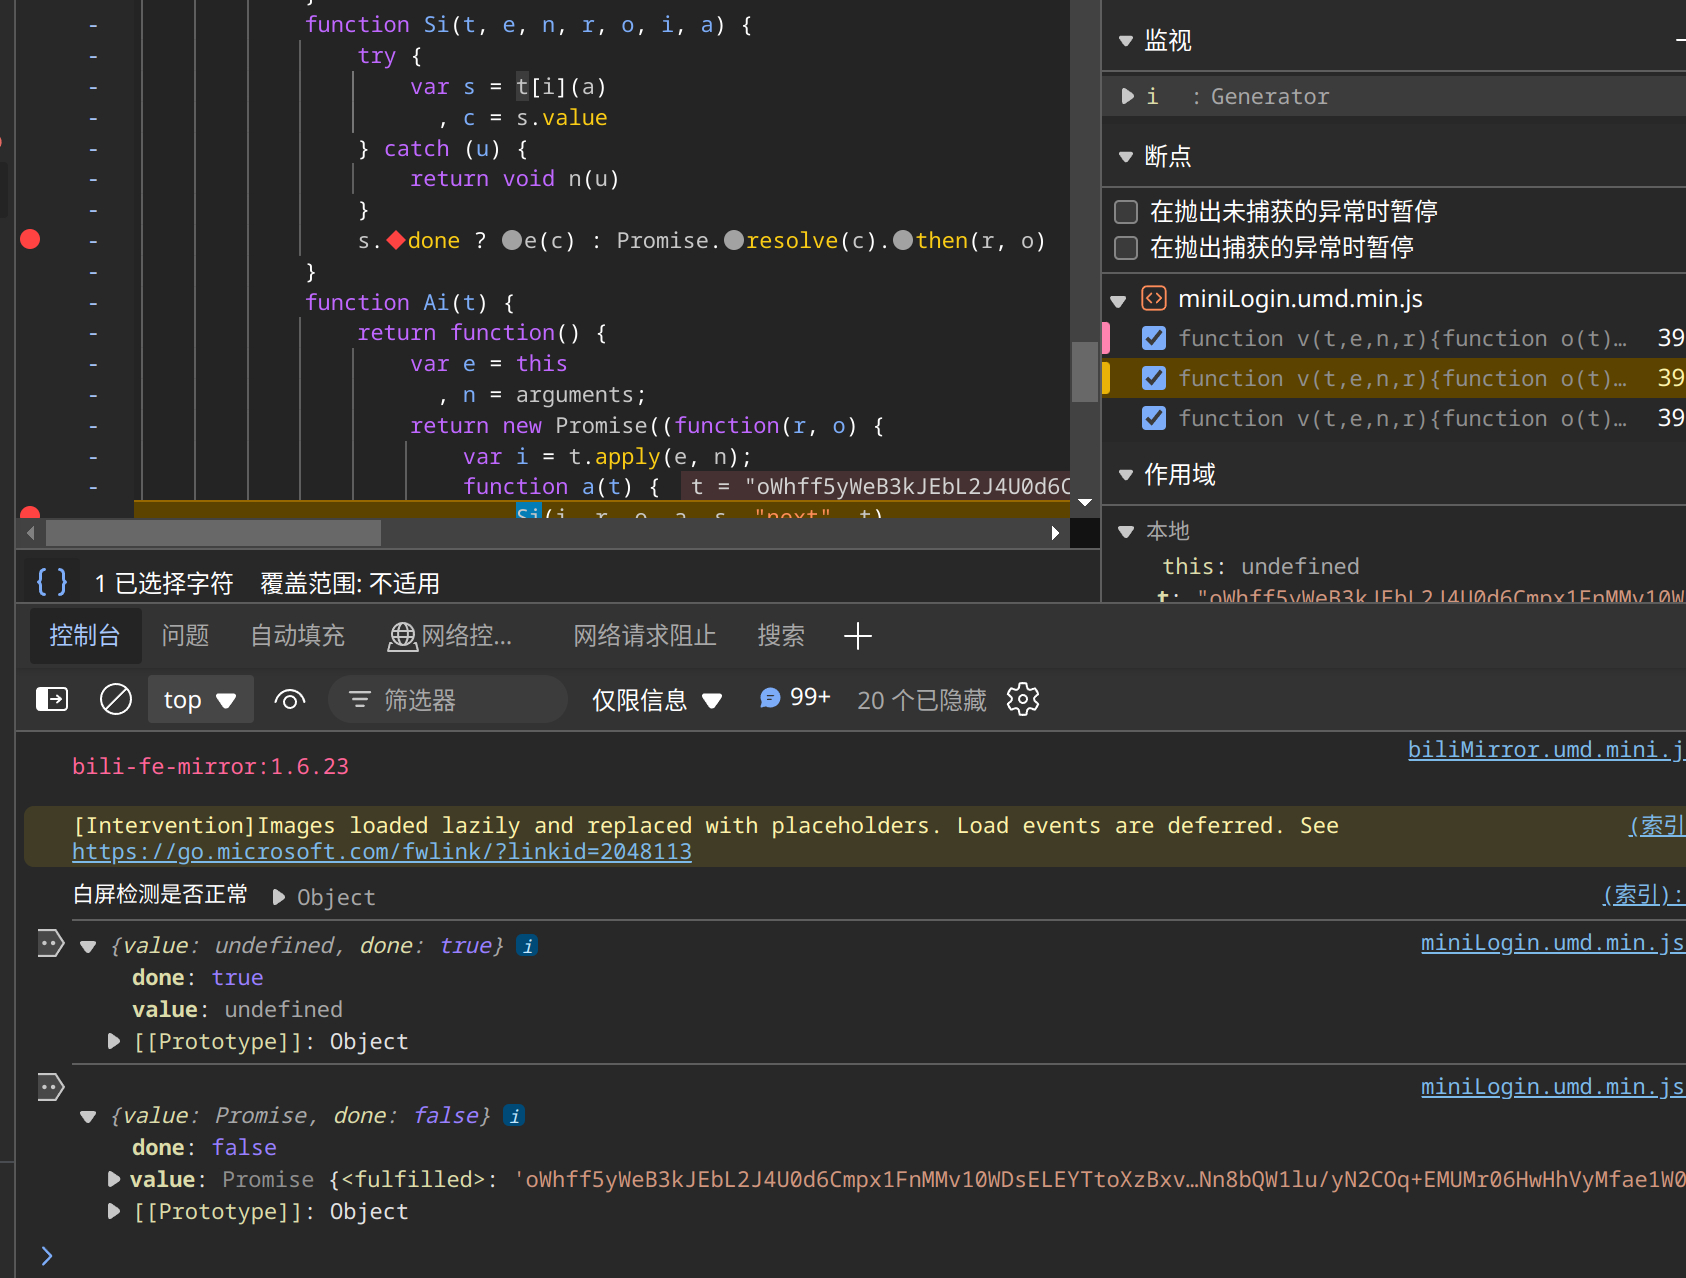Click the first console result arrow icon
The height and width of the screenshot is (1278, 1686).
50,943
